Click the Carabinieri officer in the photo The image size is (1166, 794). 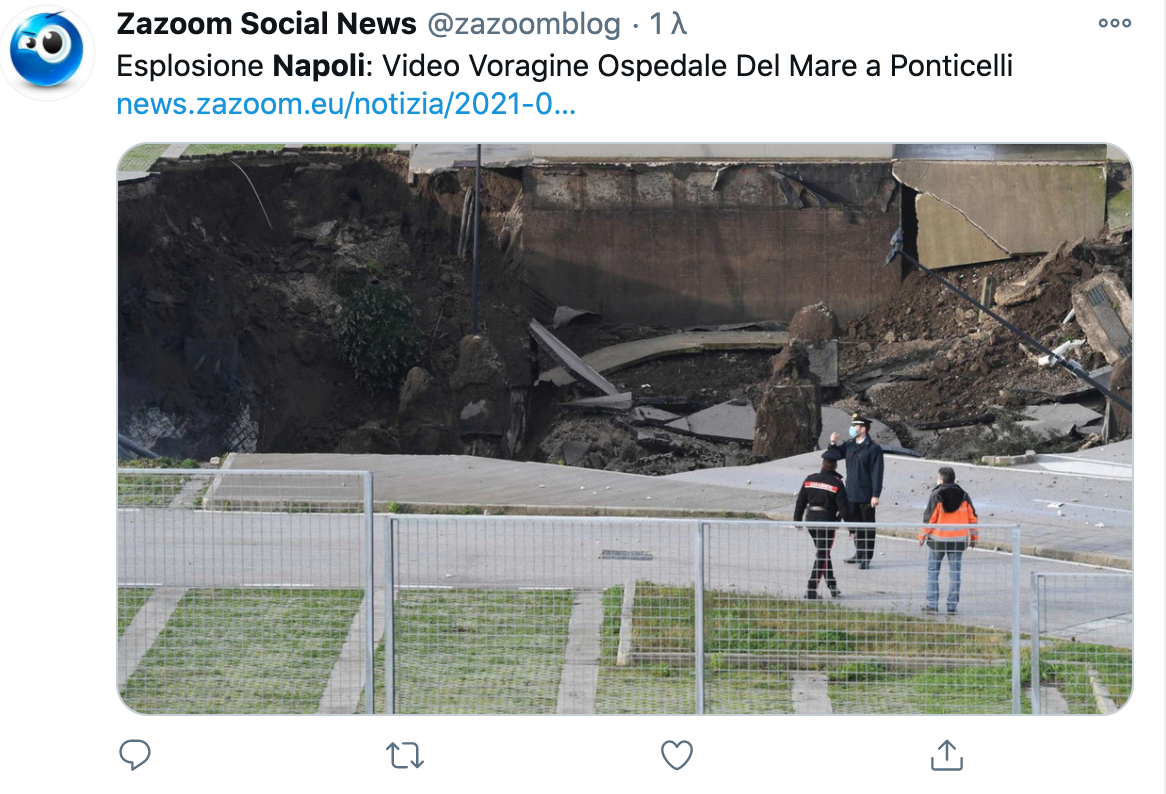821,524
